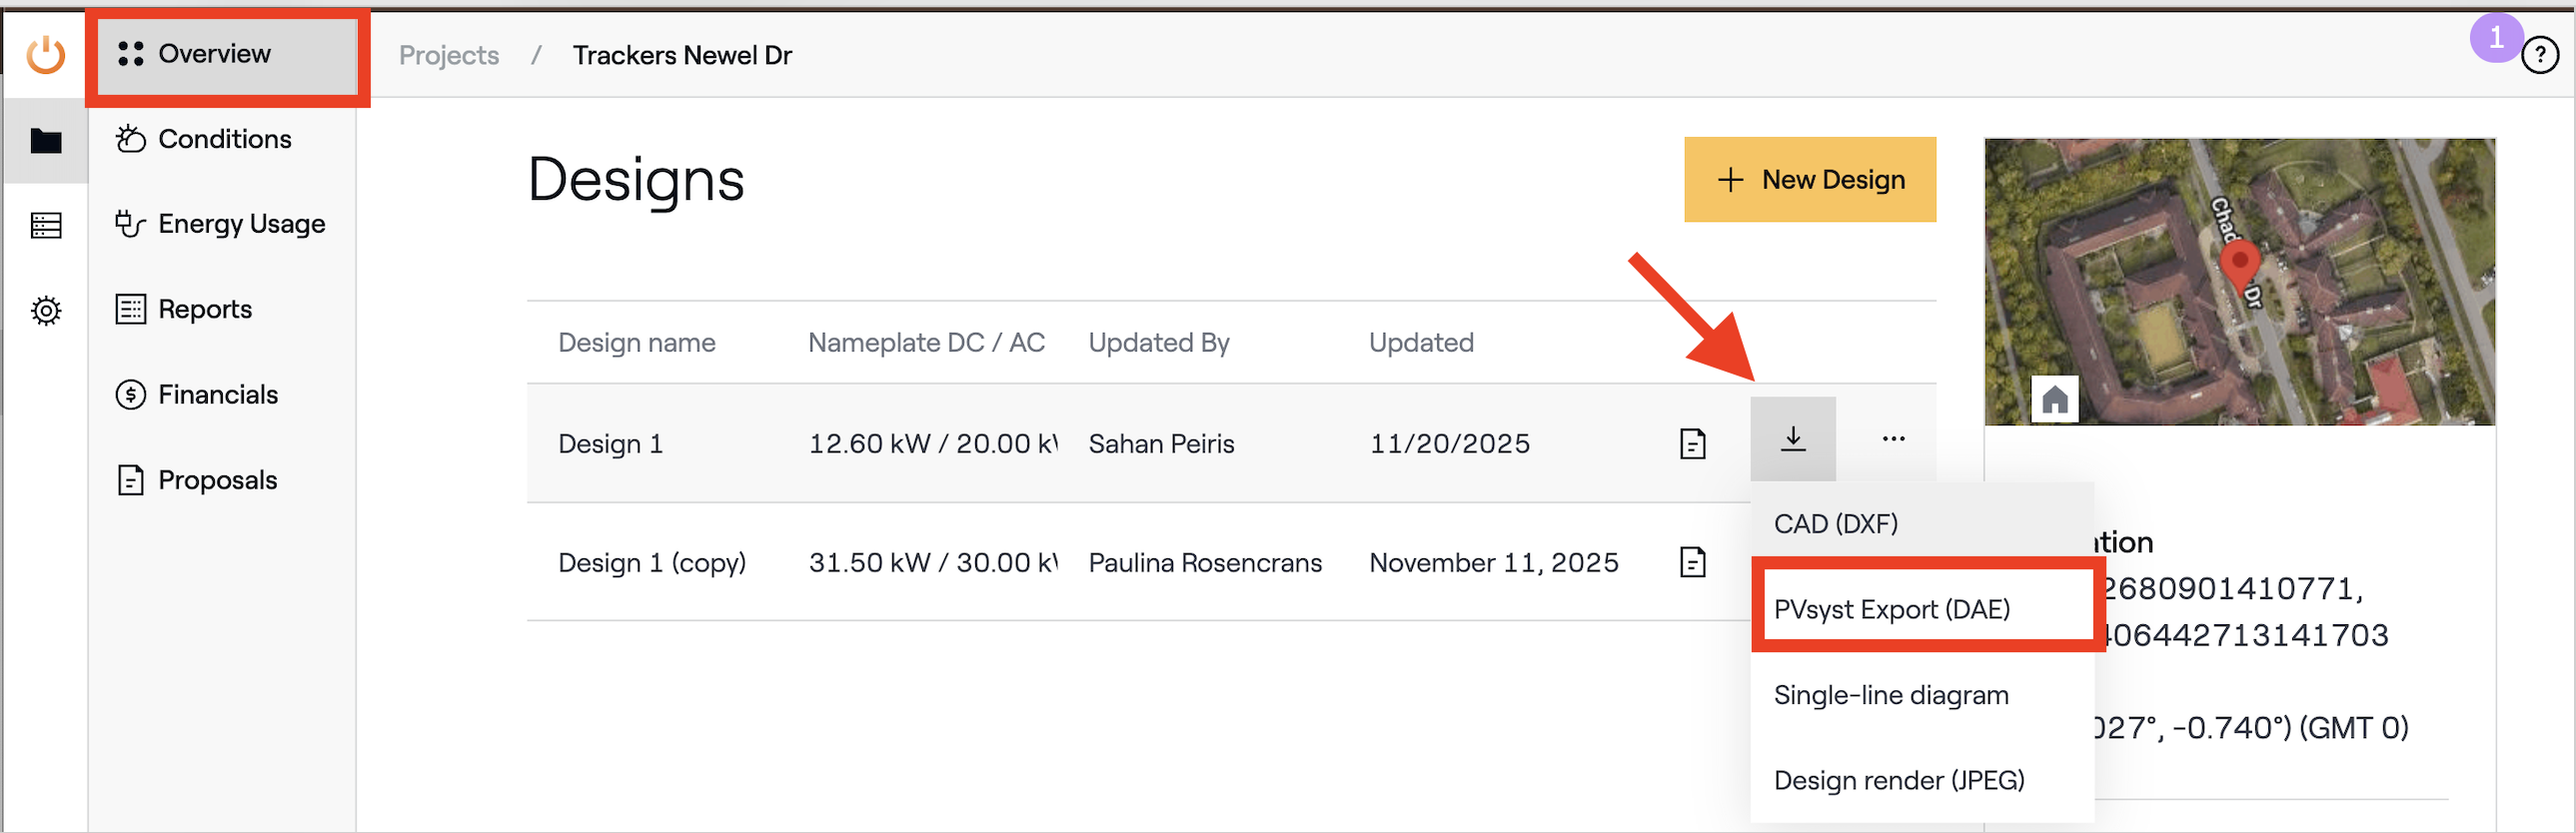
Task: Click the library list icon in sidebar
Action: tap(46, 226)
